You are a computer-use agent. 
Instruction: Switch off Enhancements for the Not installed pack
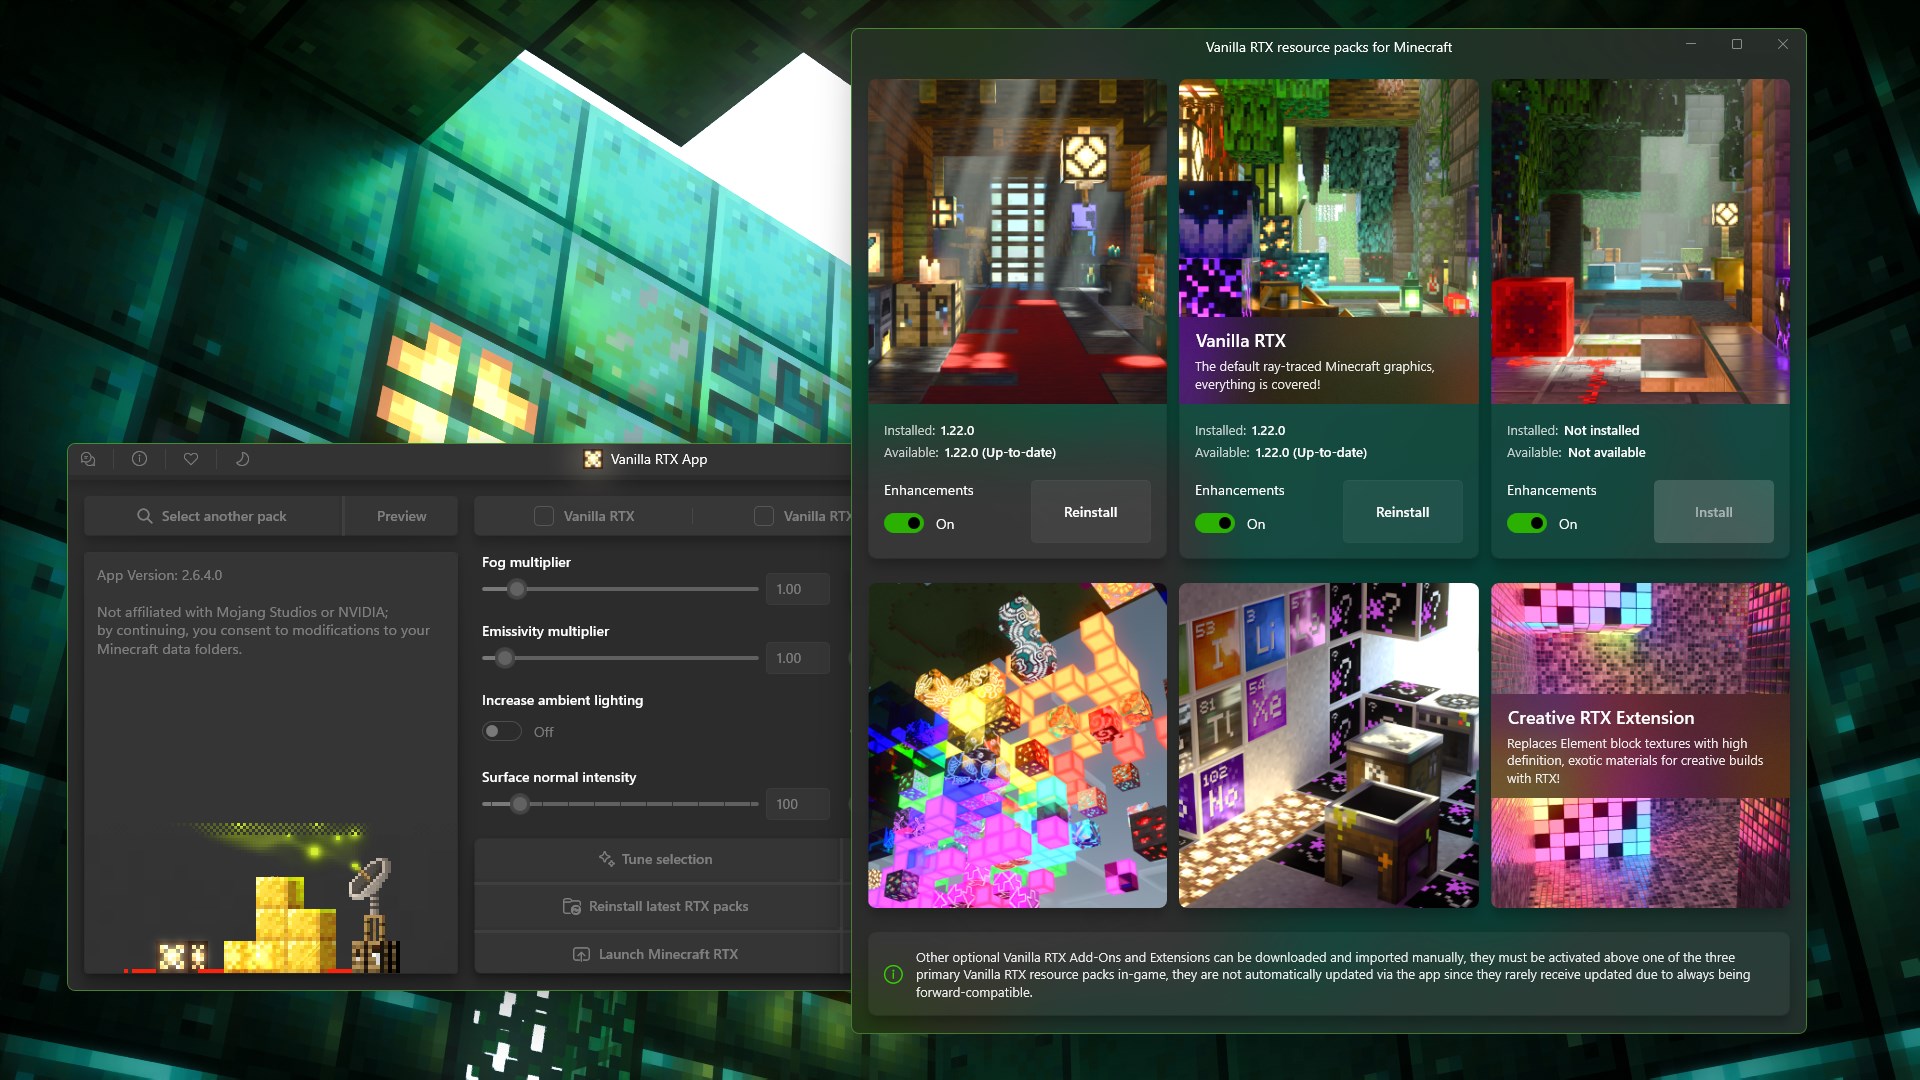tap(1526, 522)
